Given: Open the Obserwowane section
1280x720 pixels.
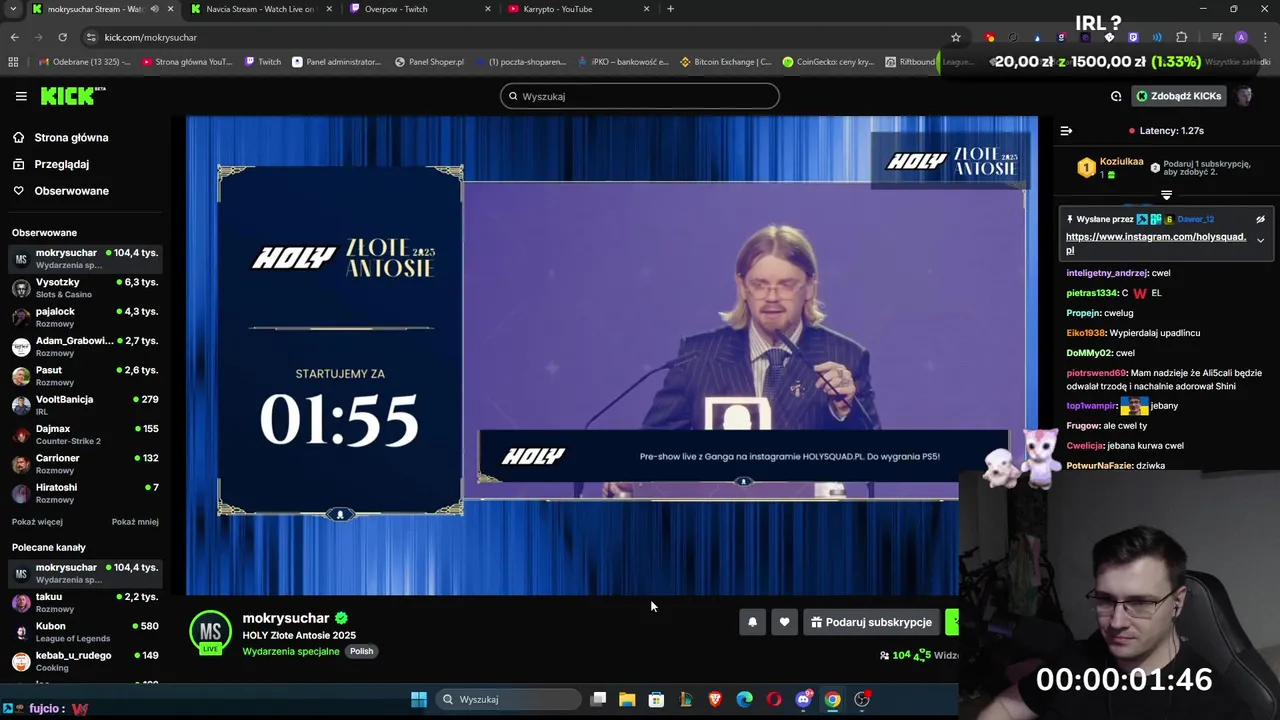Looking at the screenshot, I should (71, 191).
